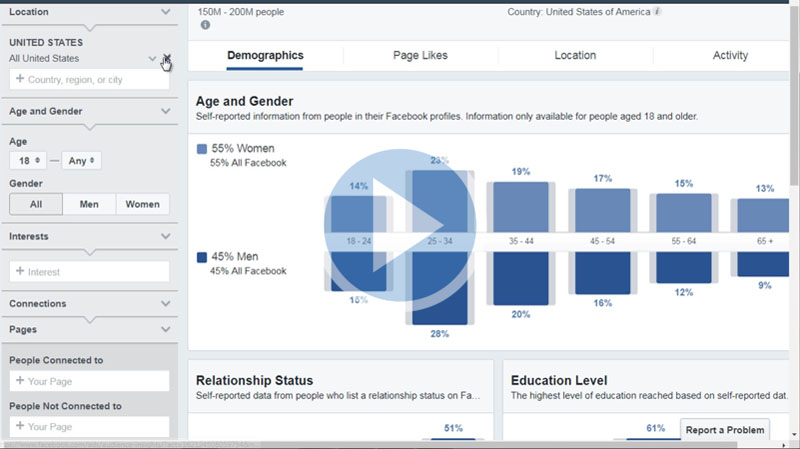
Task: Remove United States location with X icon
Action: tap(167, 59)
